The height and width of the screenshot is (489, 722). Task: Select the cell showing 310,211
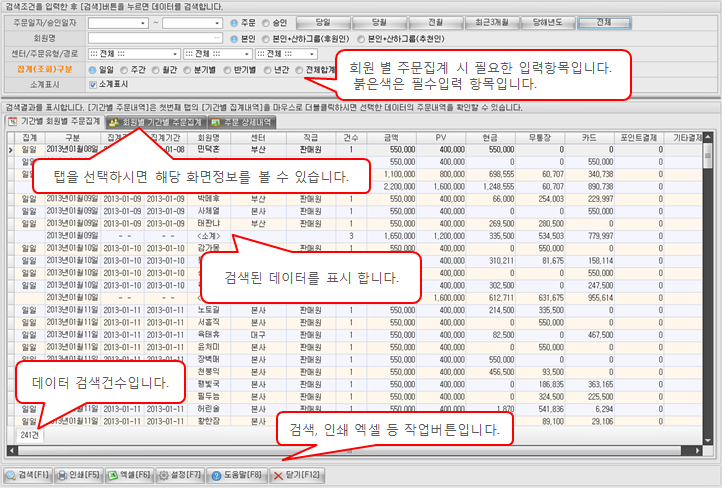tap(490, 261)
